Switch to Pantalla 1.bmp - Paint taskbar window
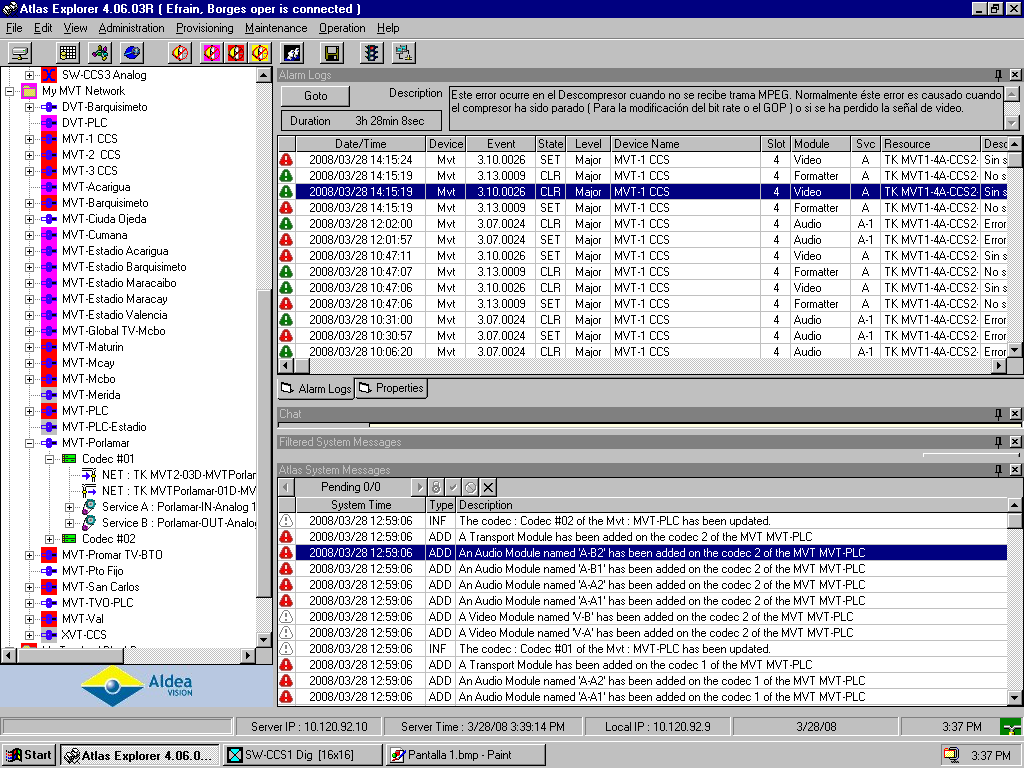This screenshot has height=768, width=1024. click(x=466, y=755)
